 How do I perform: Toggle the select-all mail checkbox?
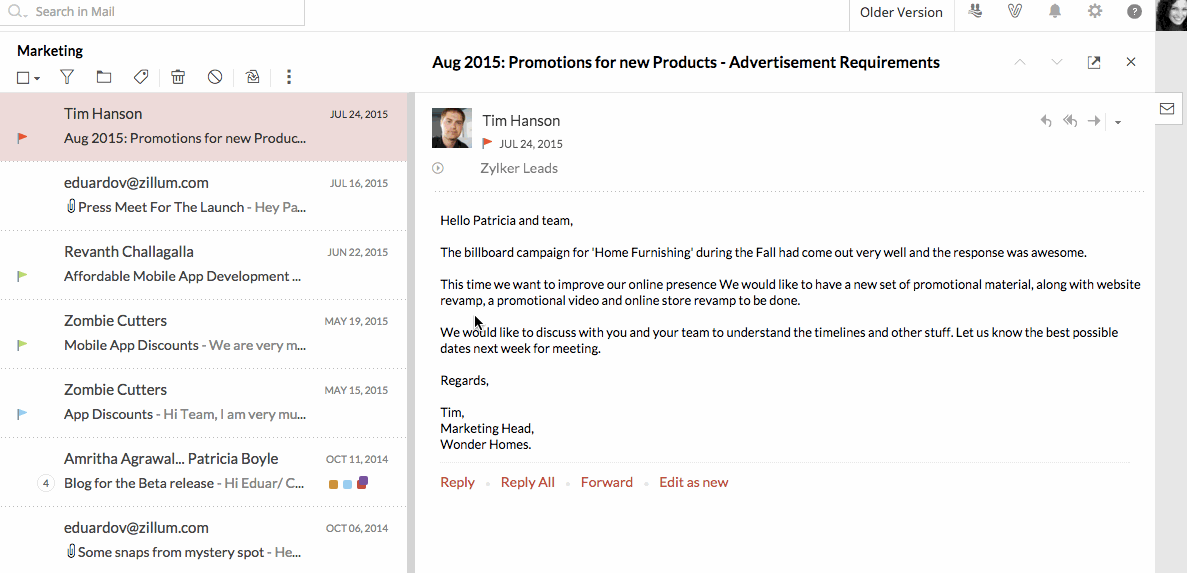(24, 77)
